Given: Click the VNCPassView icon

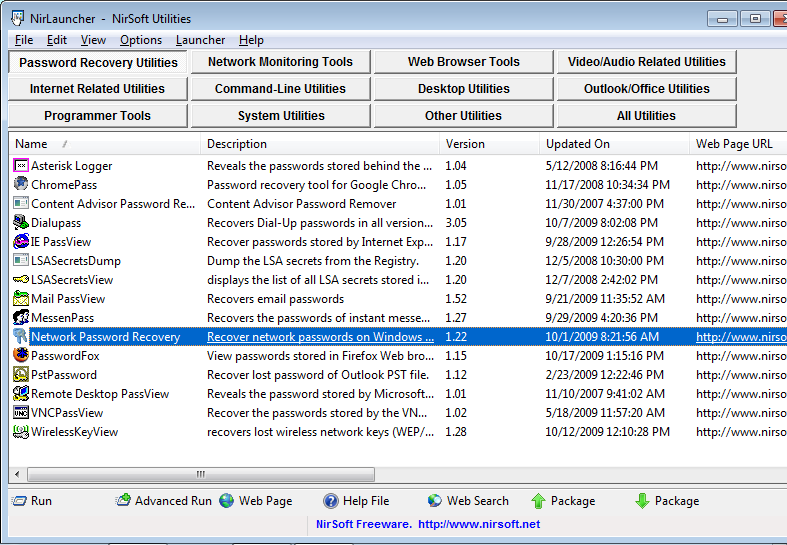Looking at the screenshot, I should [21, 413].
